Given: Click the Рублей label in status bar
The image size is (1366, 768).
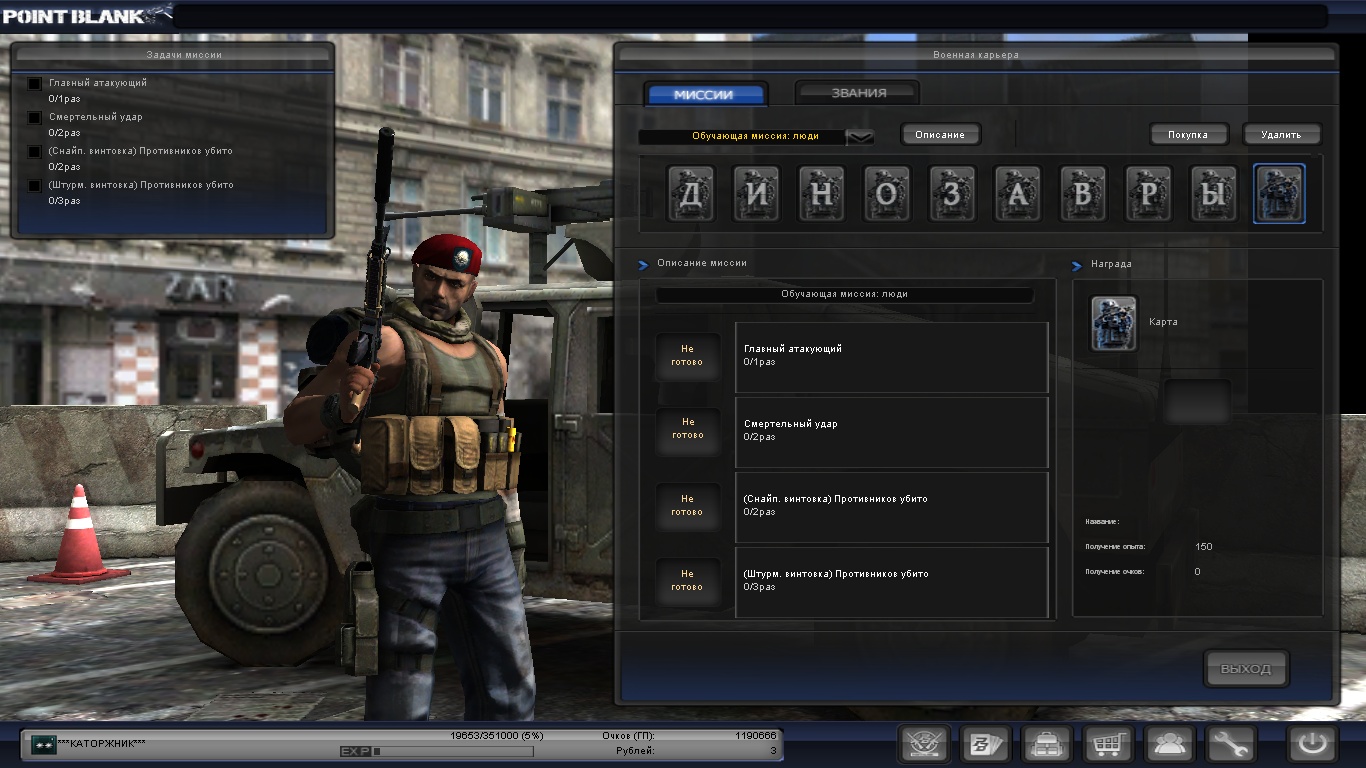Looking at the screenshot, I should click(636, 750).
